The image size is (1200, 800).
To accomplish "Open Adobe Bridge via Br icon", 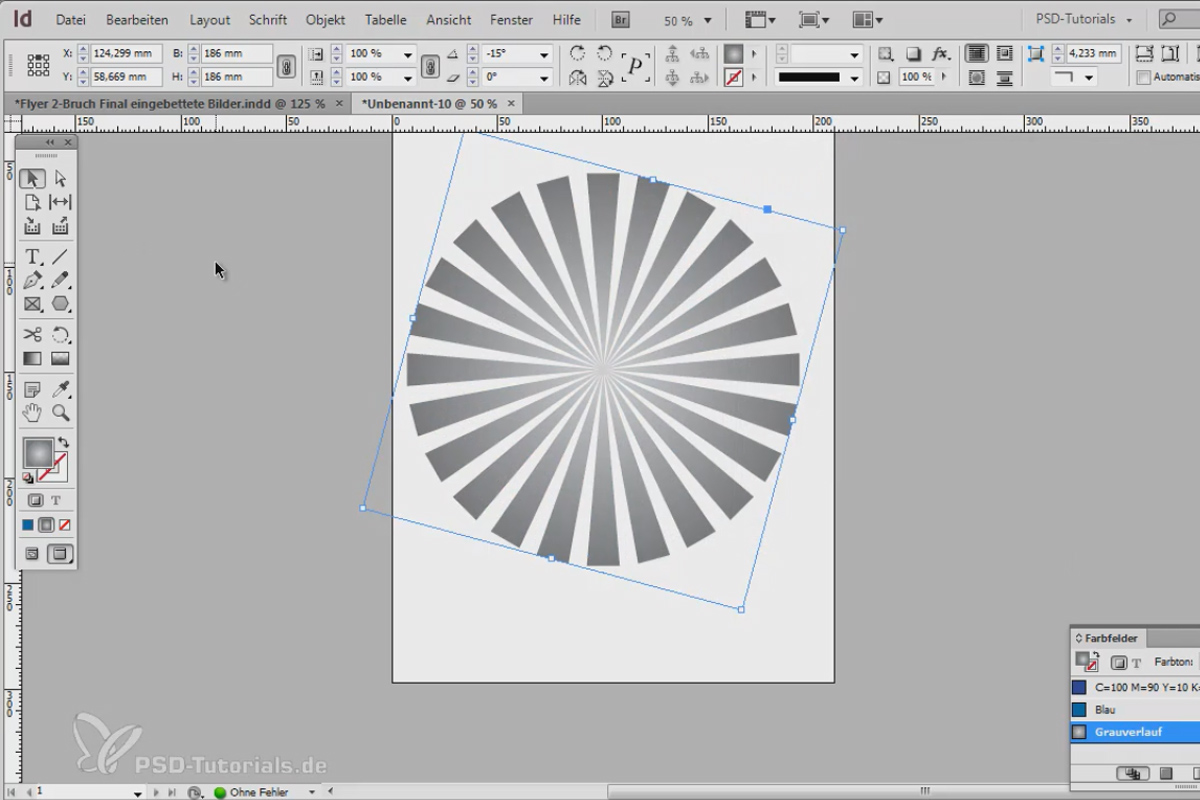I will pyautogui.click(x=621, y=20).
